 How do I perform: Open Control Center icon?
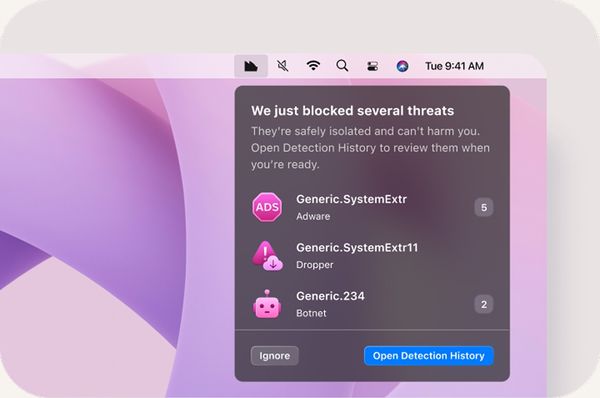pos(372,66)
